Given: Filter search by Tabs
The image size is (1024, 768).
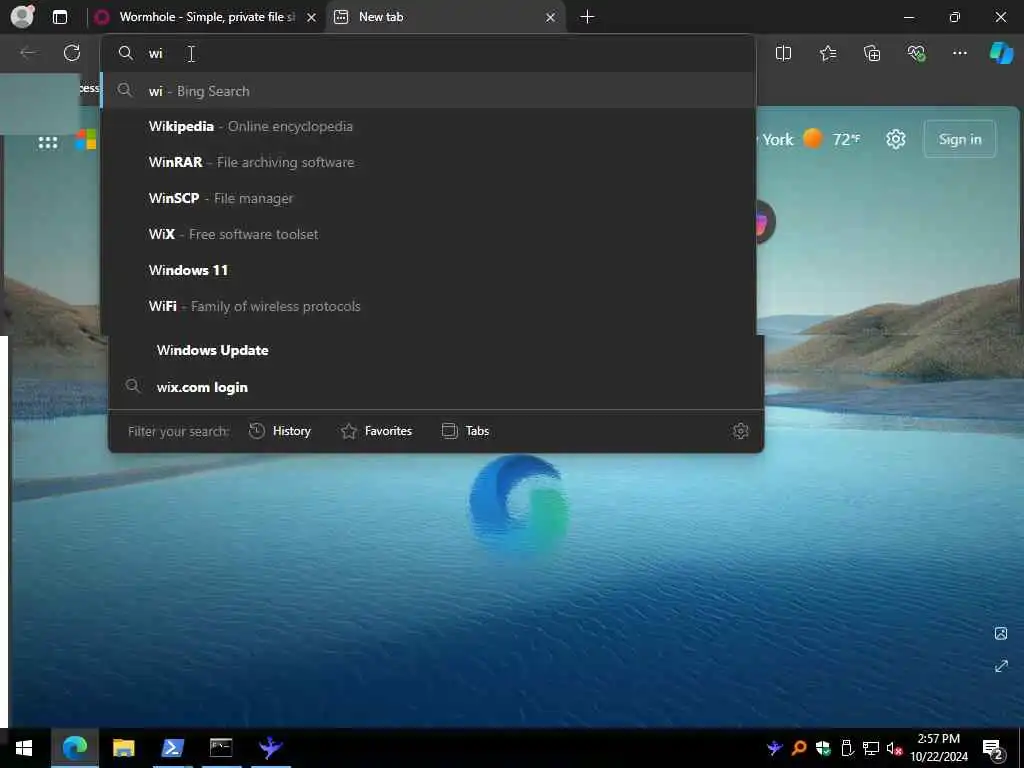Looking at the screenshot, I should (466, 431).
